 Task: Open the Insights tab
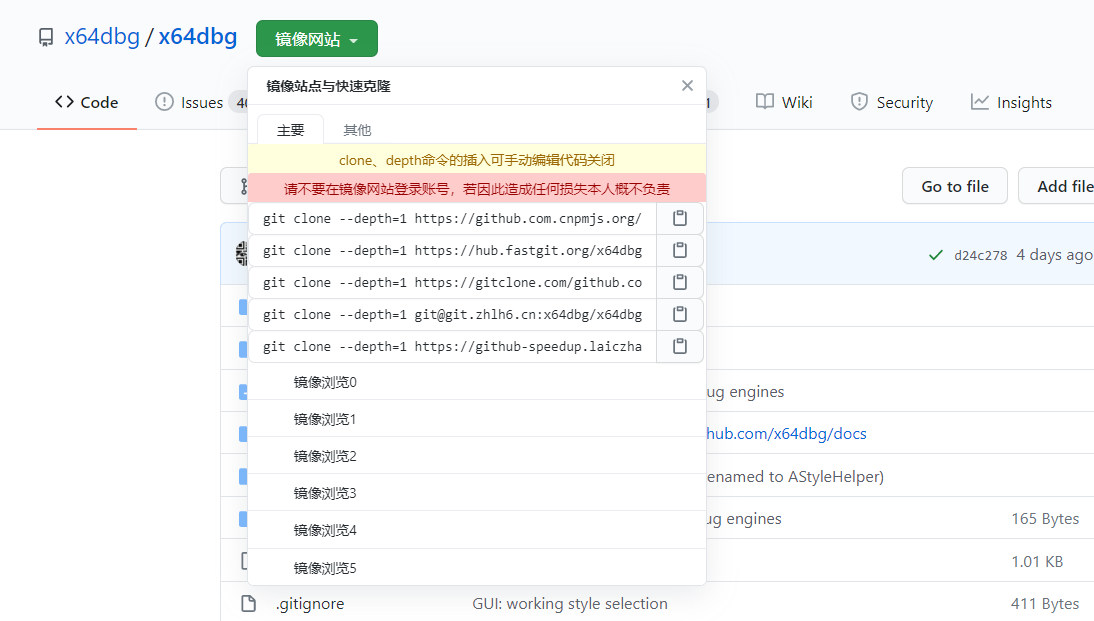pyautogui.click(x=1011, y=103)
